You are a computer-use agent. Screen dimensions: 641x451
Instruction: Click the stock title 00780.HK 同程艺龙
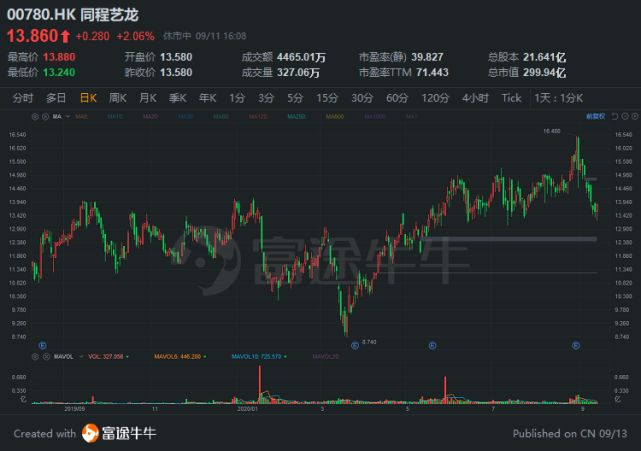click(73, 15)
